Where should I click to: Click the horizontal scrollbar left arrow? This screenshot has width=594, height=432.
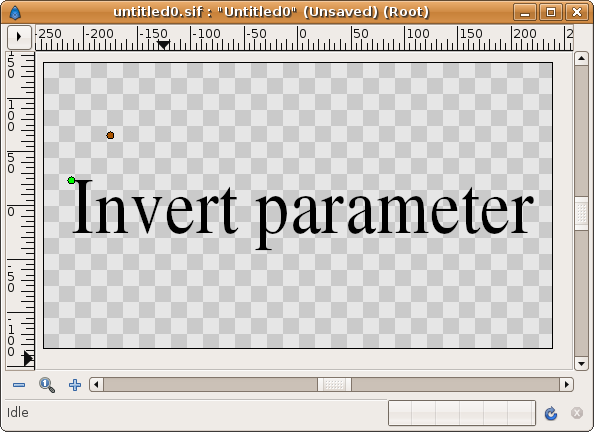tap(96, 385)
